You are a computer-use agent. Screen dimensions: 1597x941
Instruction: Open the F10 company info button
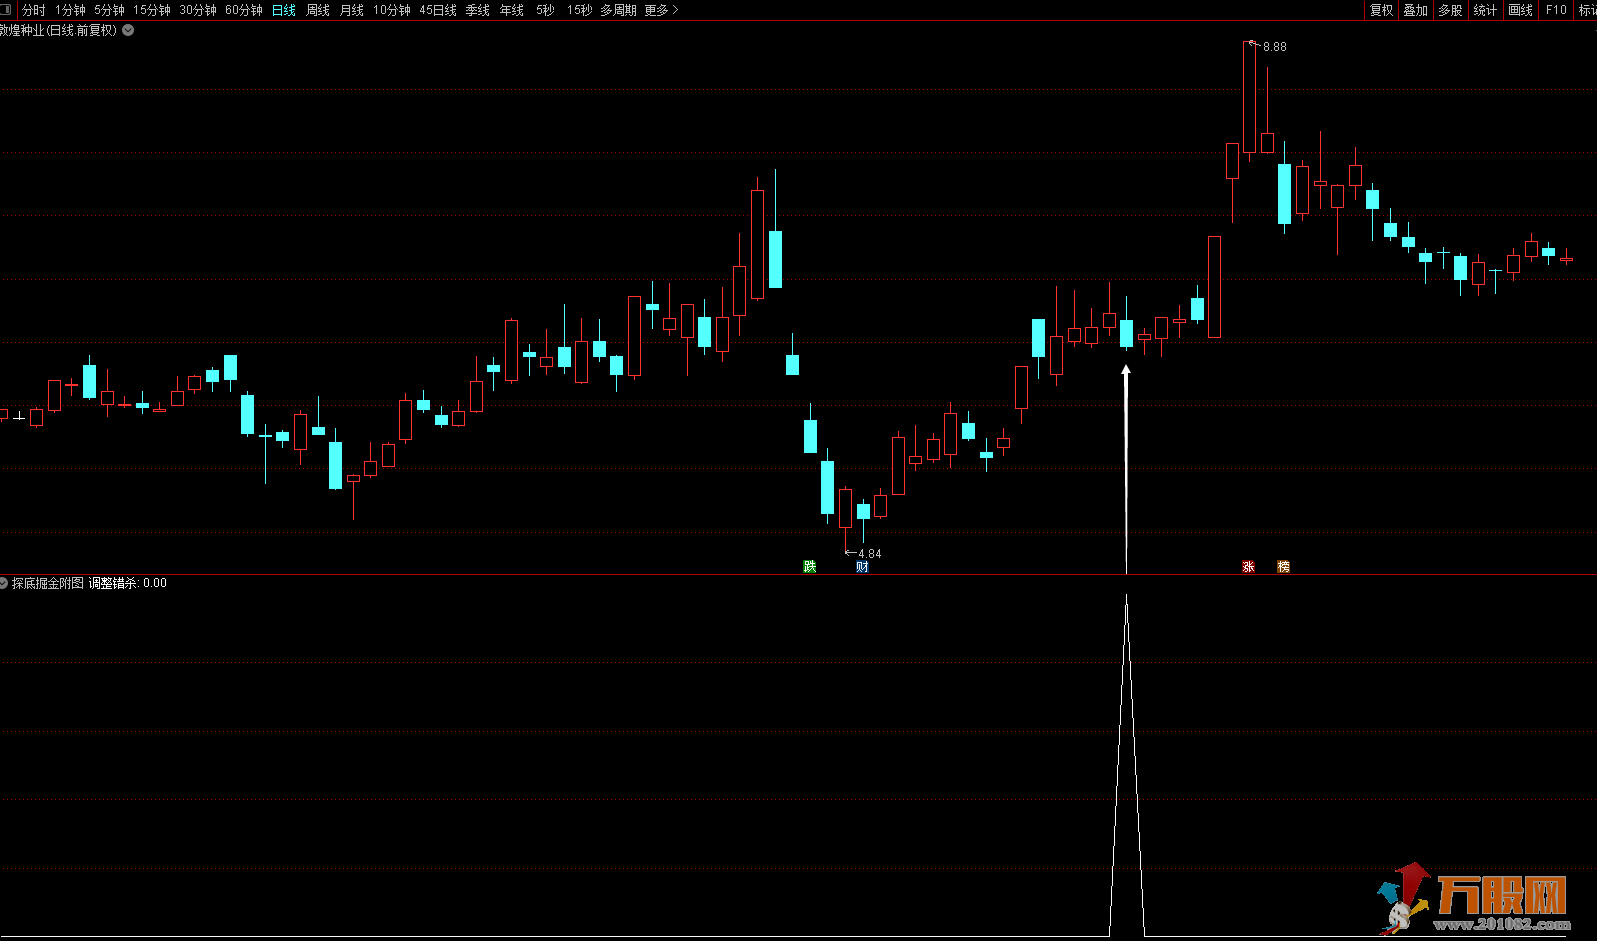click(1556, 10)
